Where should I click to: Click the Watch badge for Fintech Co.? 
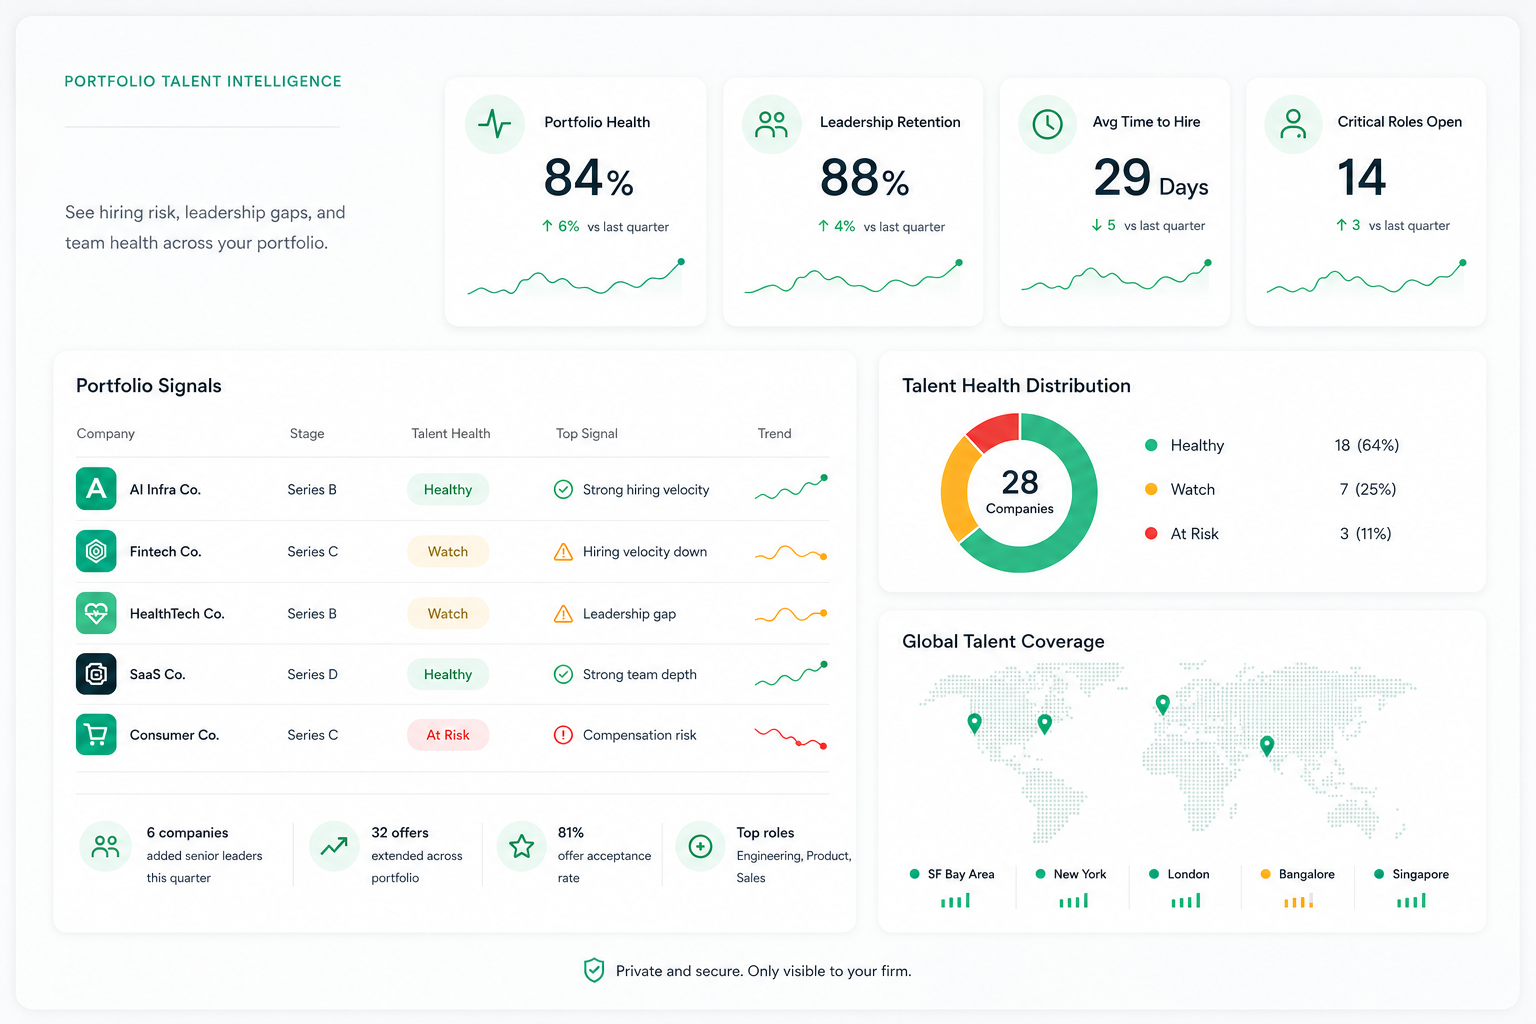(448, 551)
